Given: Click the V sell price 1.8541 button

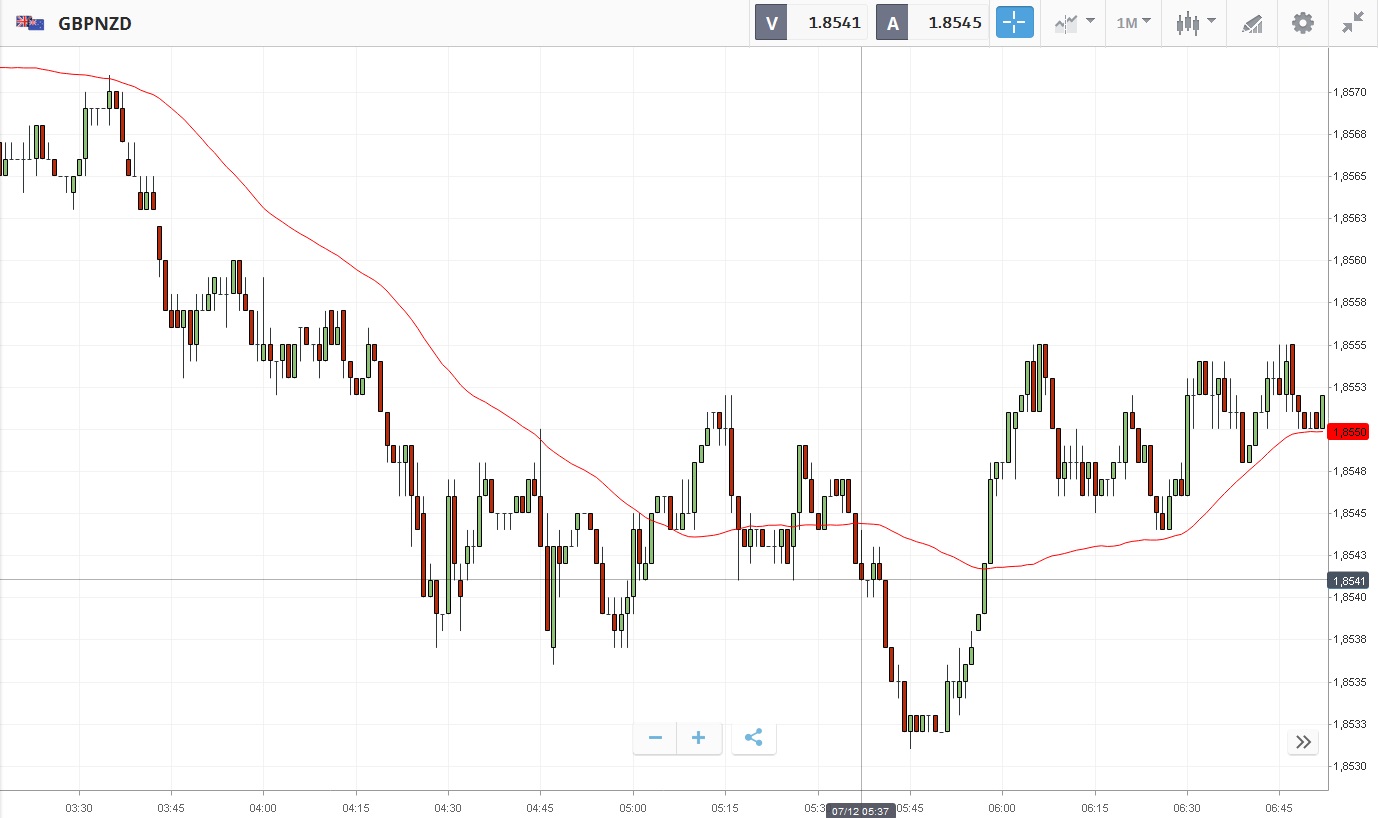Looking at the screenshot, I should pos(810,22).
